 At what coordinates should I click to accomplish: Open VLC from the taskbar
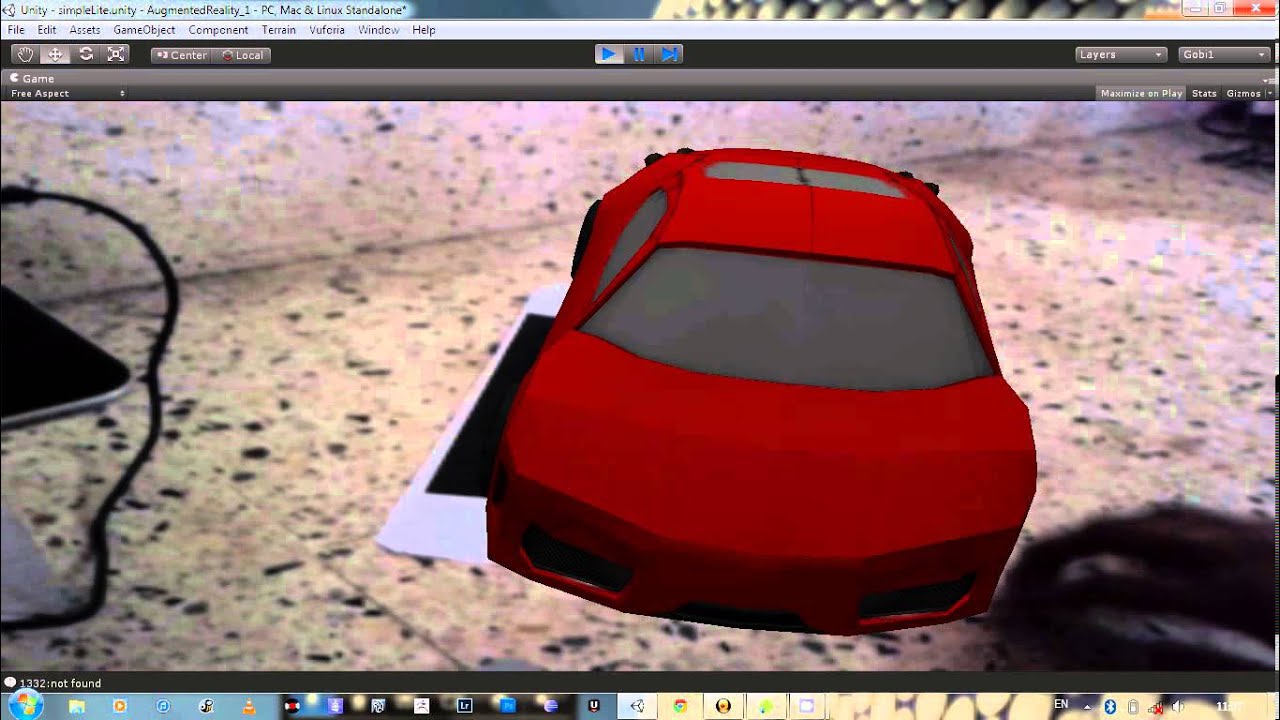(249, 706)
